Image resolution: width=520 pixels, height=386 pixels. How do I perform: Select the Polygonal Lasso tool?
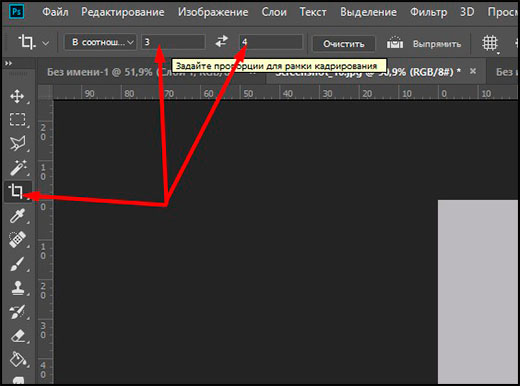click(x=17, y=143)
